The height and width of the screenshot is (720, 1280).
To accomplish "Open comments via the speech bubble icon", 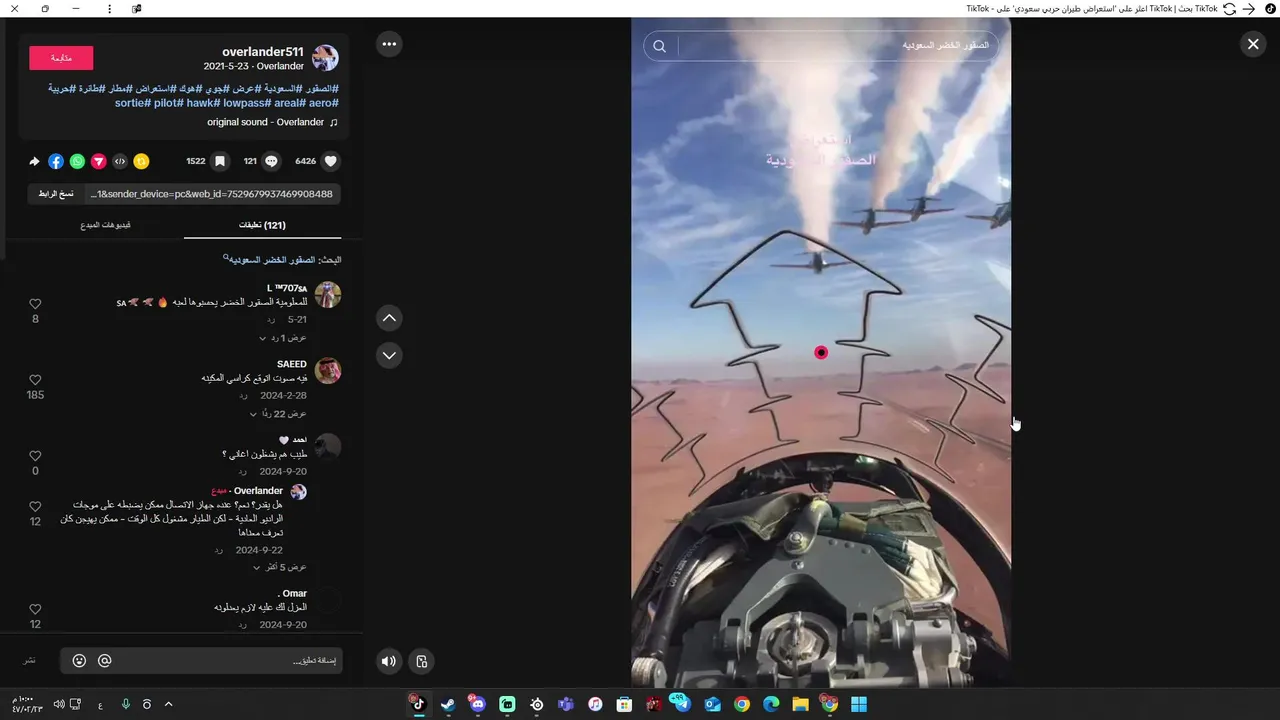I will click(271, 161).
